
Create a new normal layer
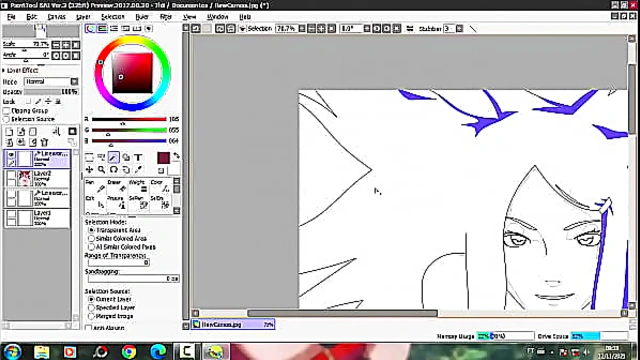tap(9, 131)
